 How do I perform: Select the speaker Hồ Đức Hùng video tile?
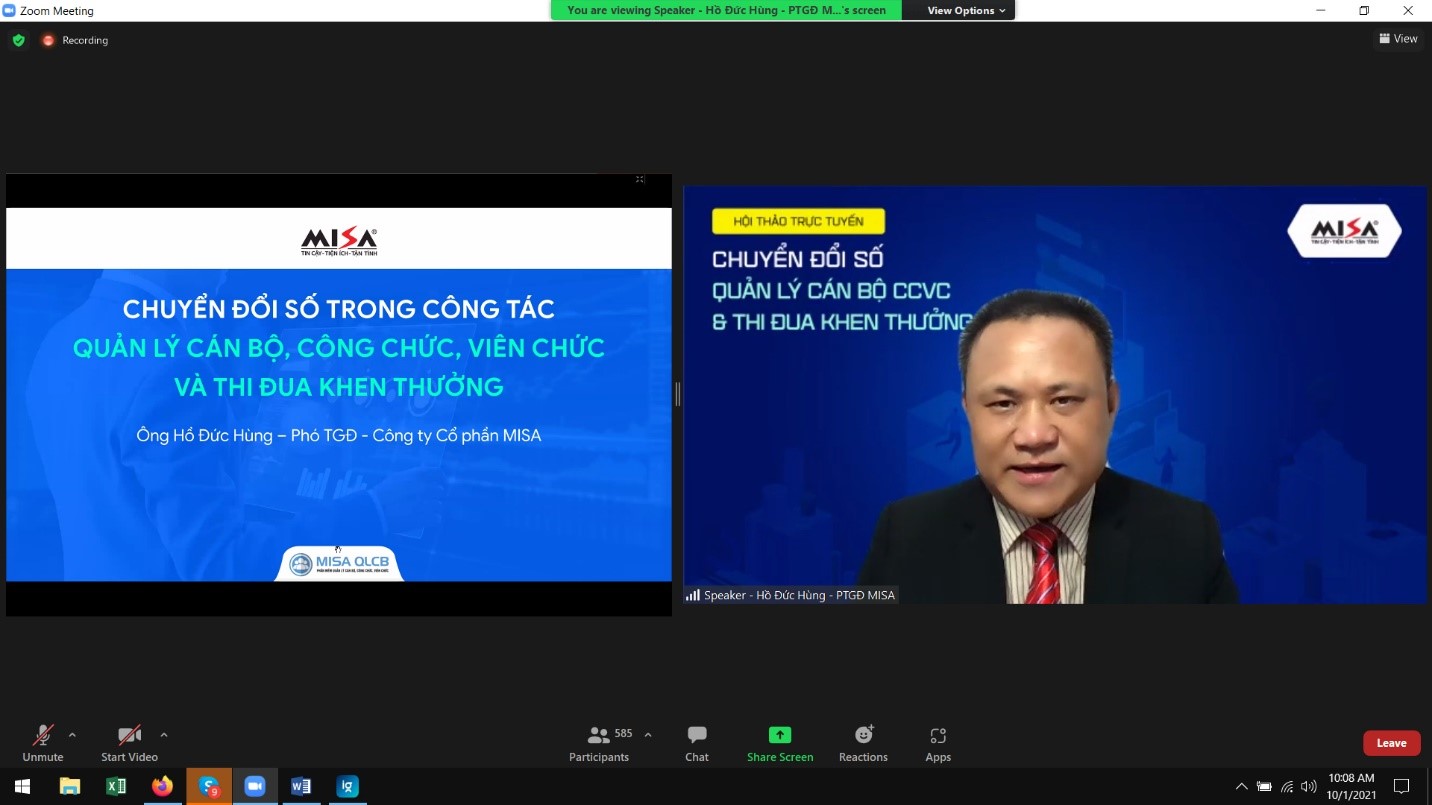click(1055, 395)
